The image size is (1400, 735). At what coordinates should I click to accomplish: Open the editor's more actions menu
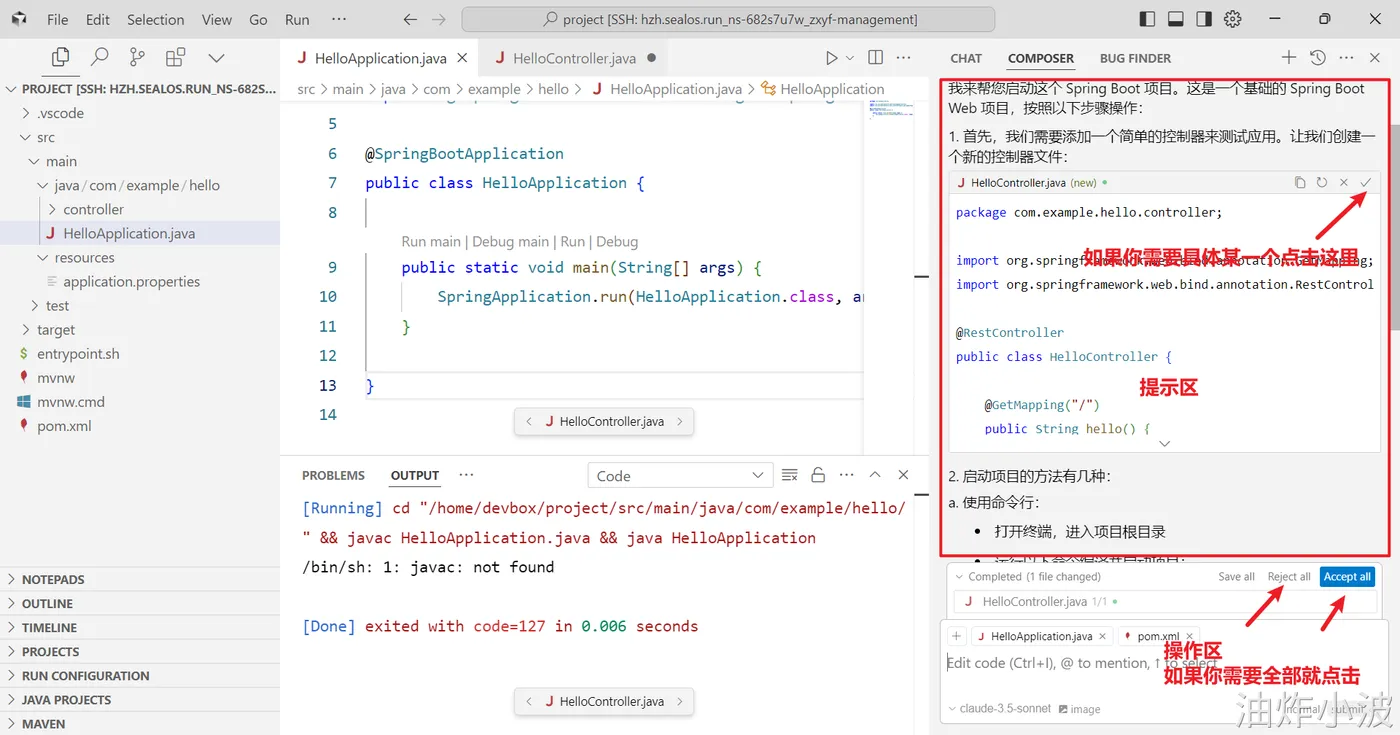tap(904, 58)
